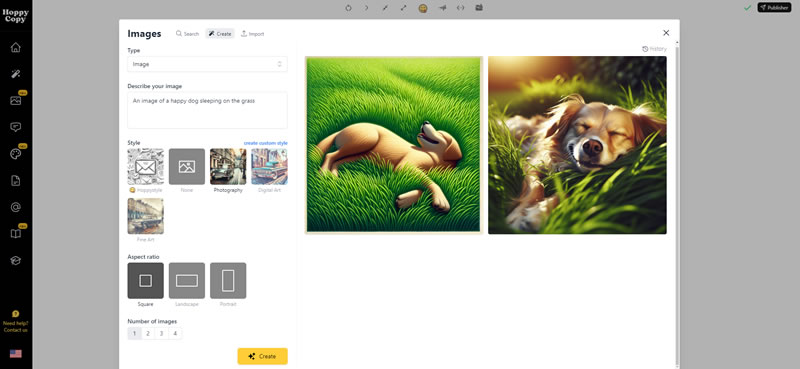Select the Hoppystyle style thumbnail
Image resolution: width=800 pixels, height=369 pixels.
click(x=145, y=166)
